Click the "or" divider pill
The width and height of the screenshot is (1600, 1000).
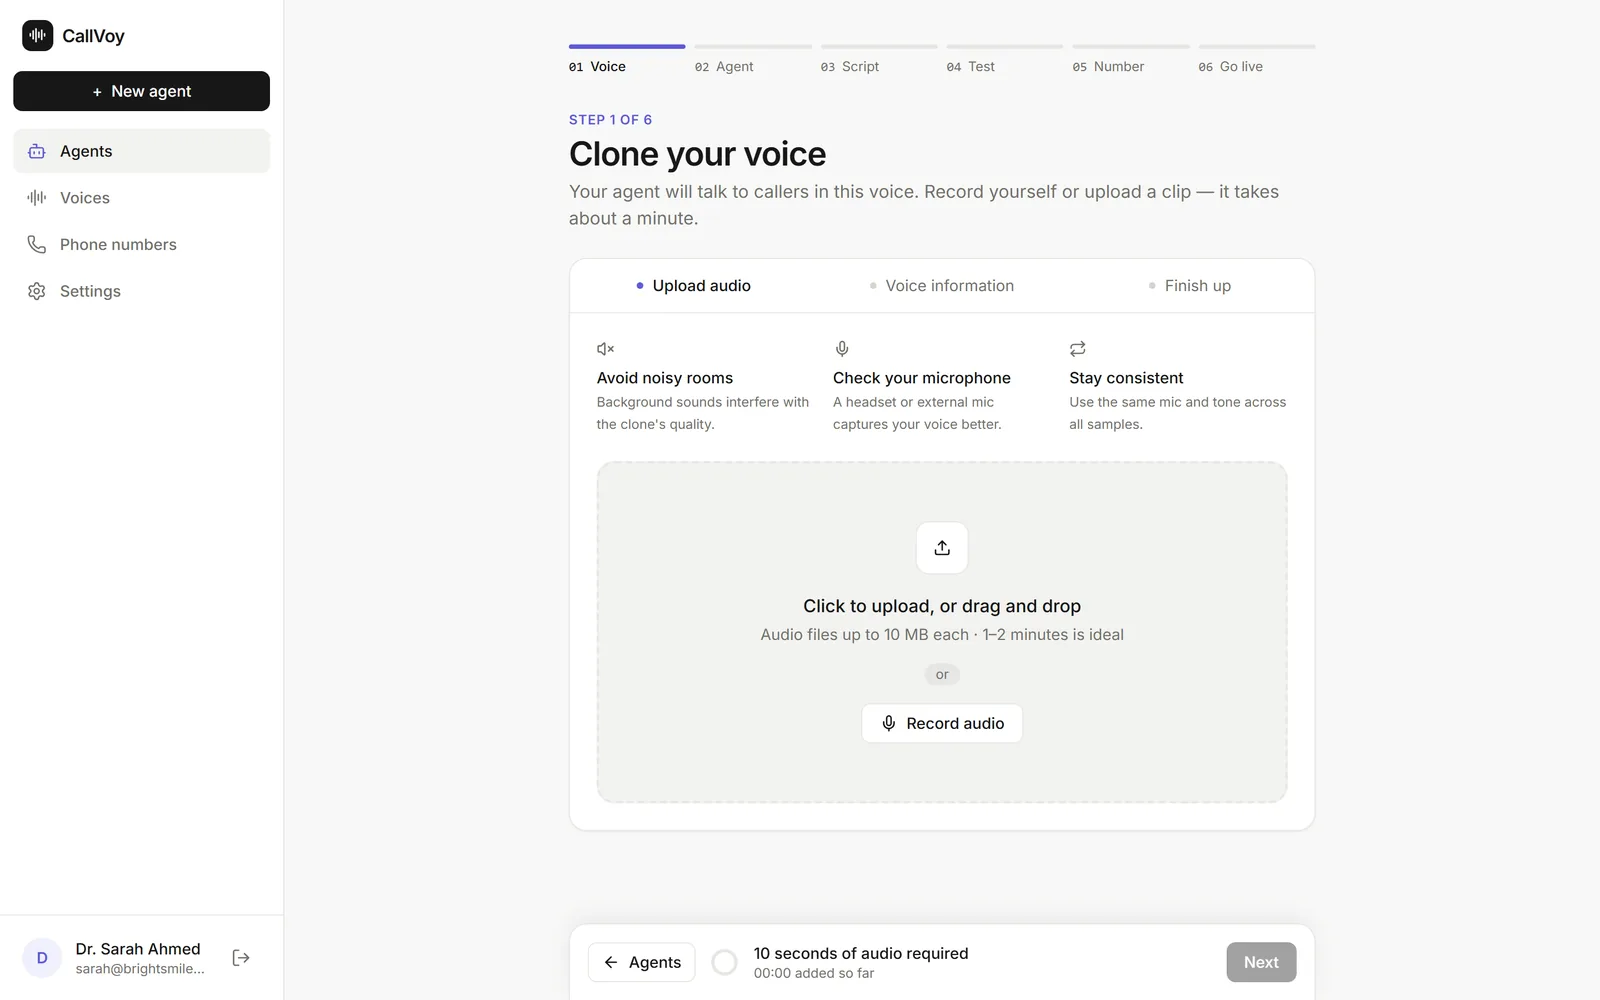(942, 675)
